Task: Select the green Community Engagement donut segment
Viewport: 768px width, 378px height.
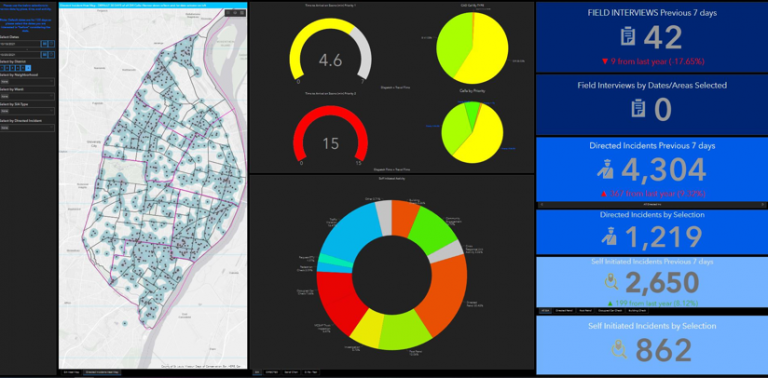Action: 434,229
